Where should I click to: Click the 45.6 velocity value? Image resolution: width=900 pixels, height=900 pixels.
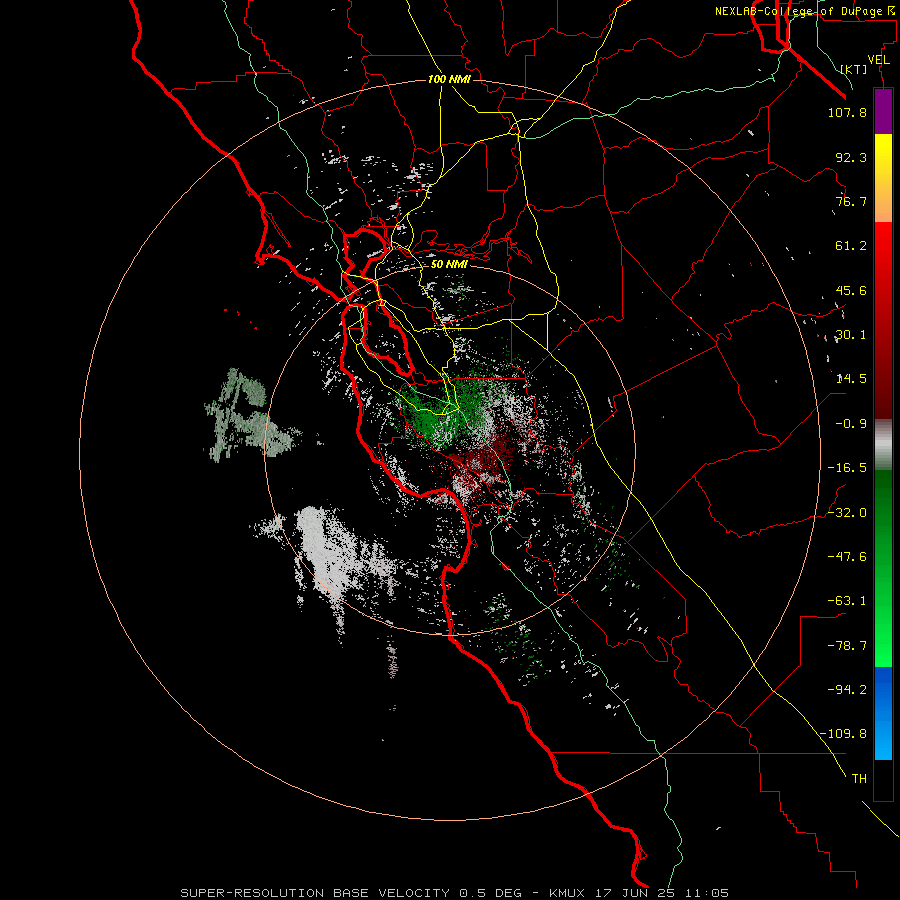(851, 290)
